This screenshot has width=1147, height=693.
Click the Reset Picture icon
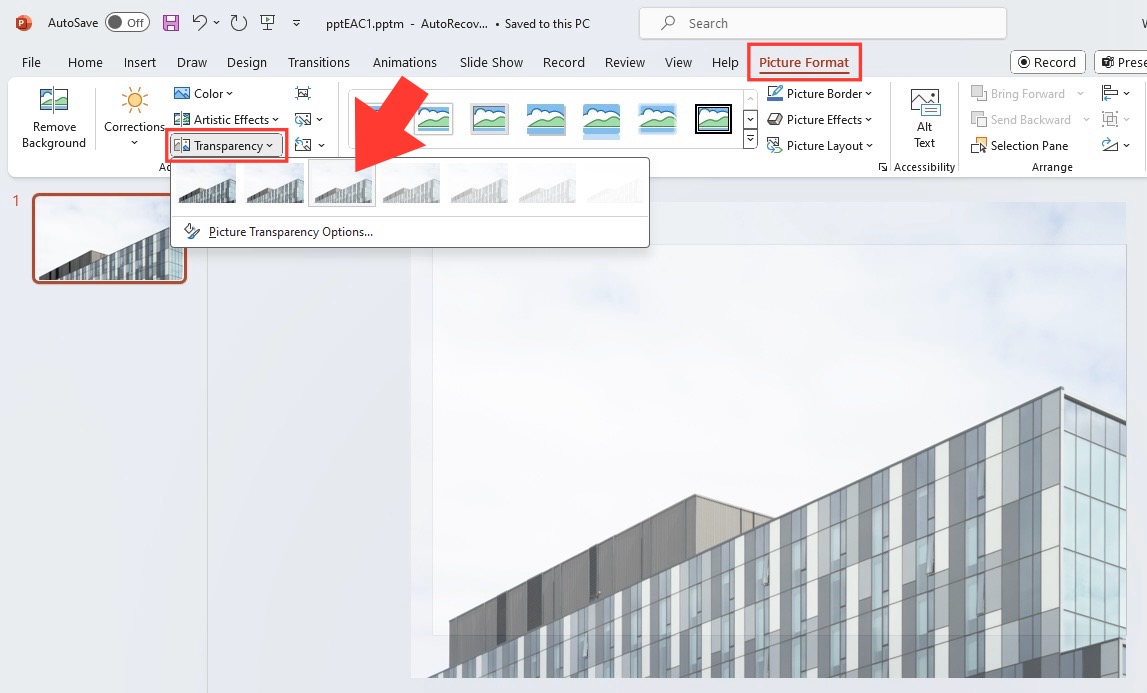coord(303,146)
